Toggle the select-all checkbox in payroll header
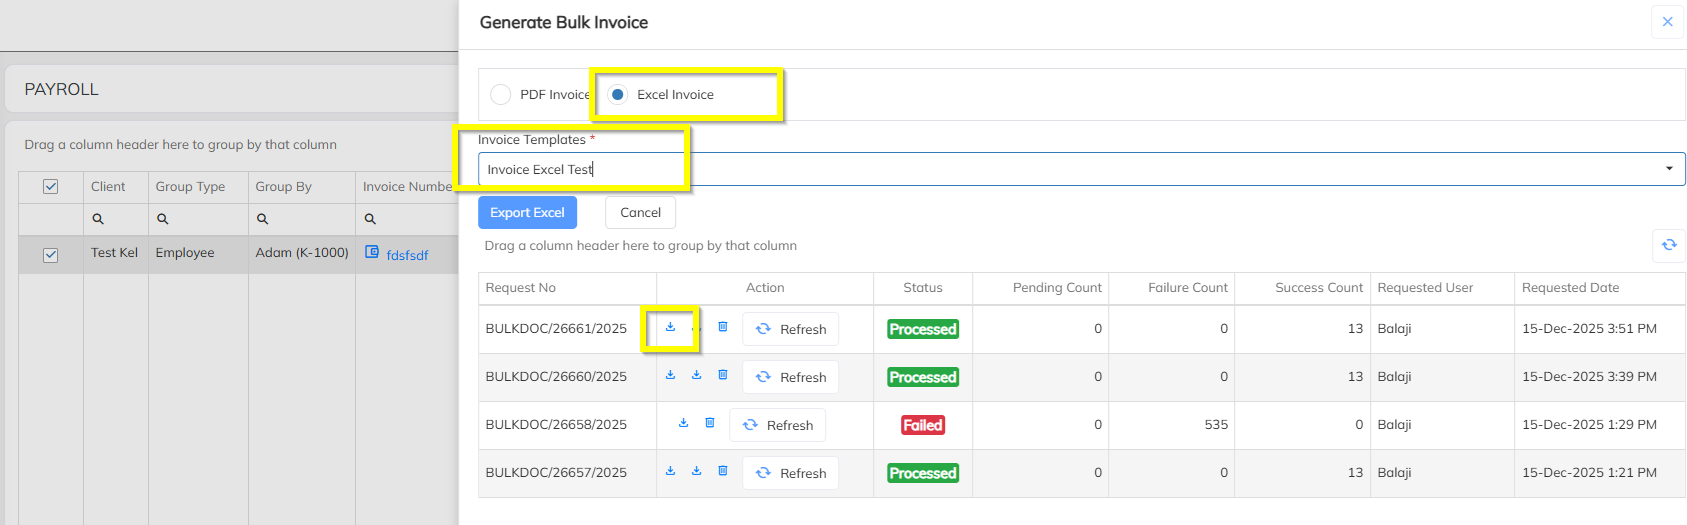The height and width of the screenshot is (525, 1687). click(51, 187)
